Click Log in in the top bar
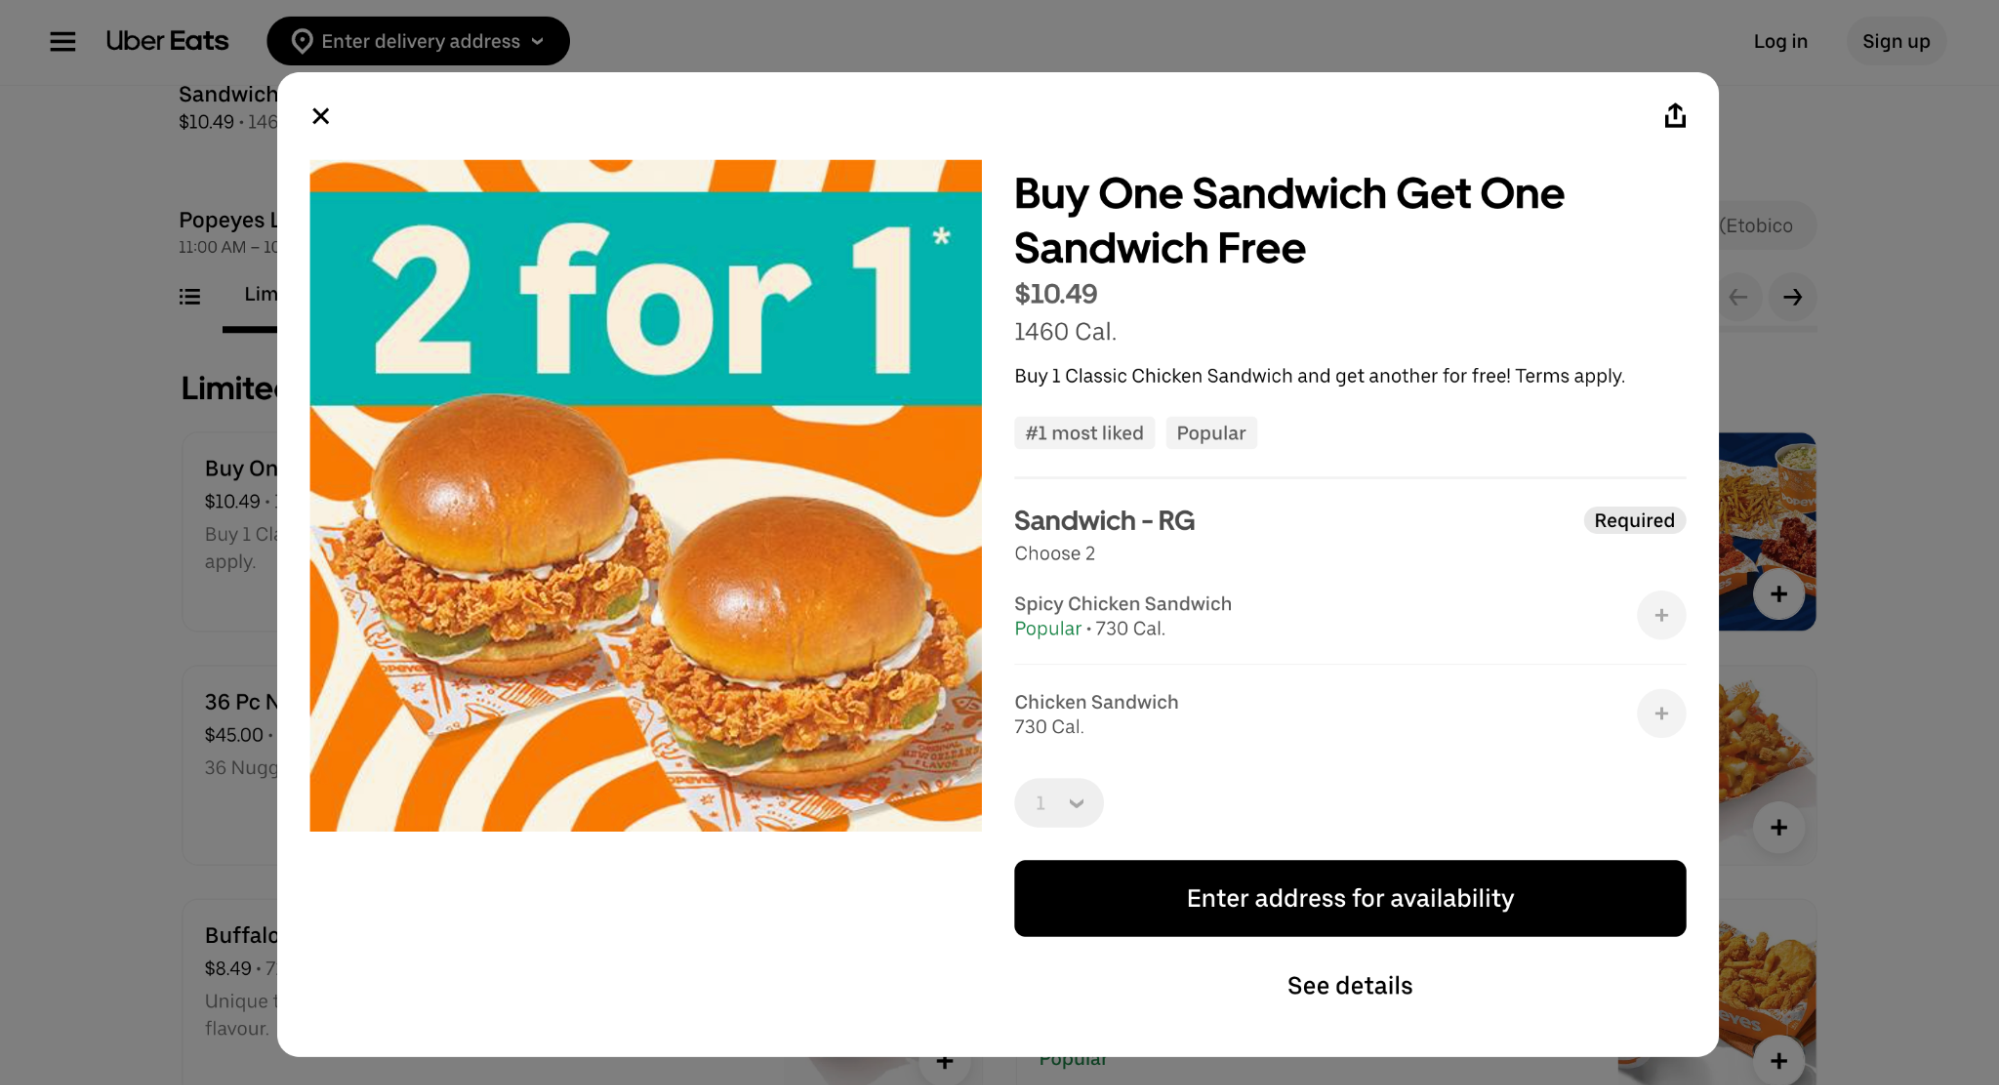 1780,41
